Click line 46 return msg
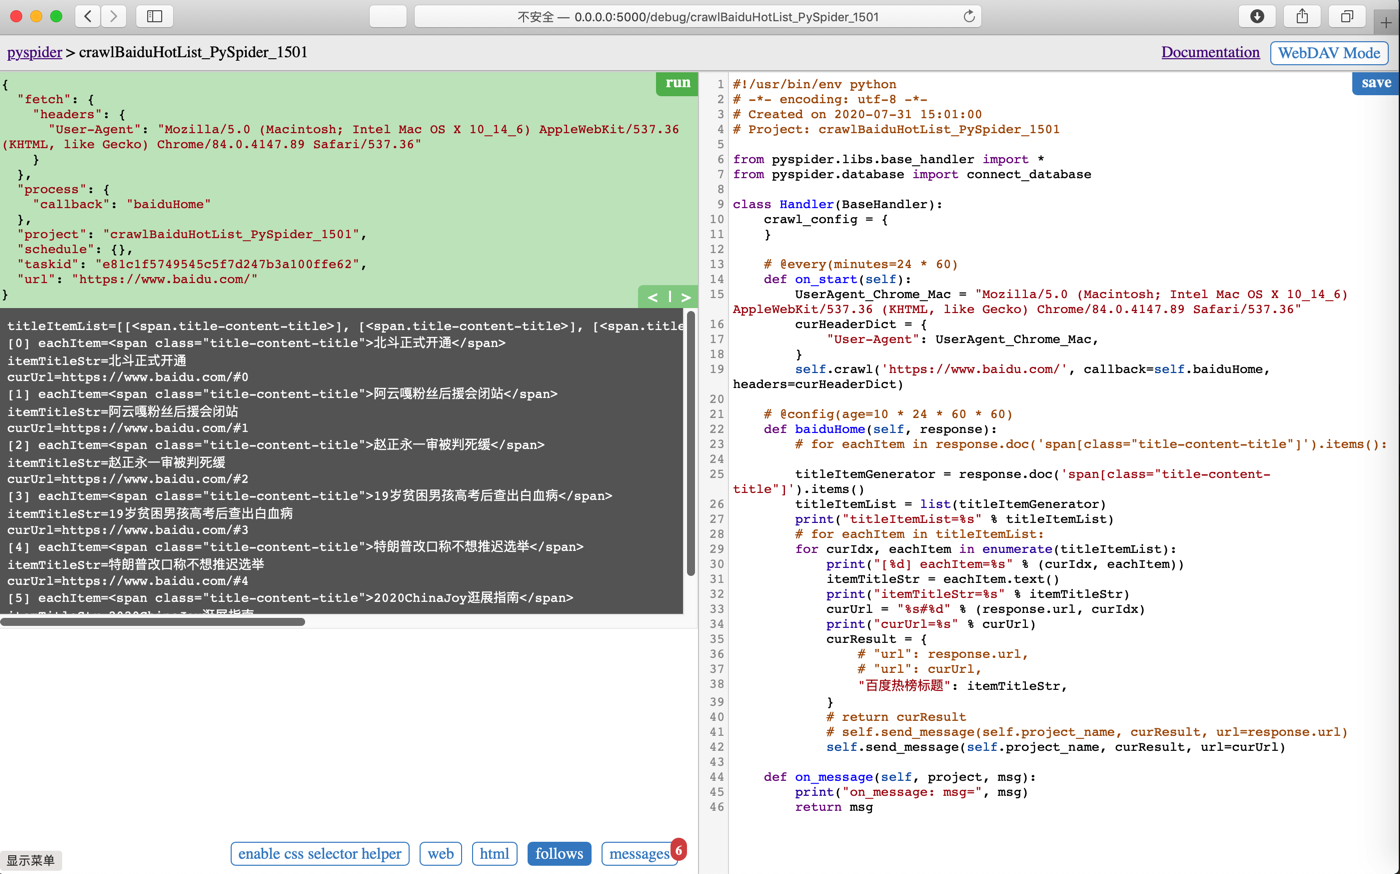Screen dimensions: 1400x874 pyautogui.click(x=834, y=807)
